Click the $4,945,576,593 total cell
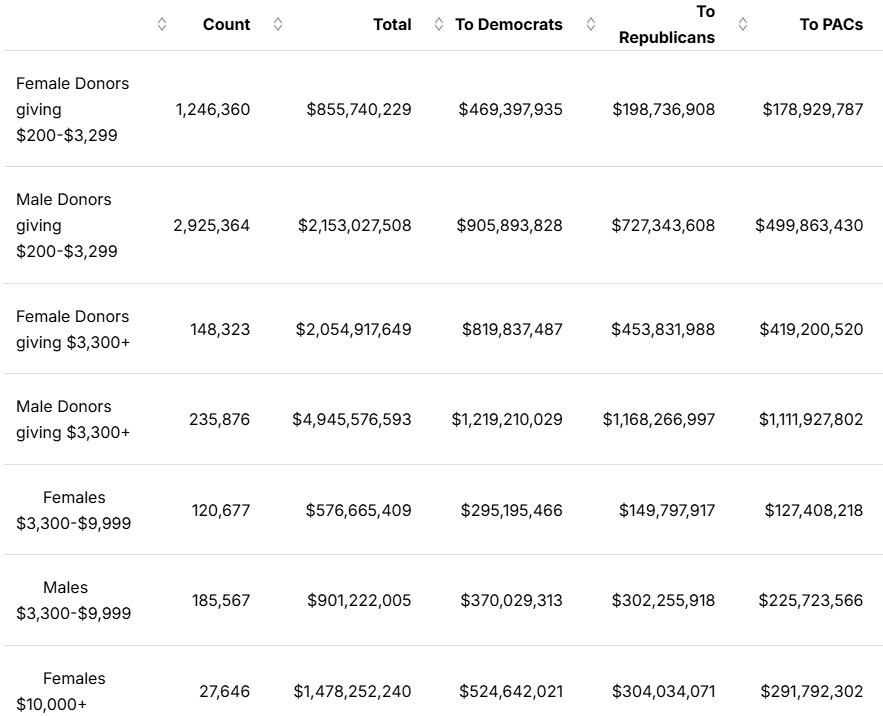The width and height of the screenshot is (883, 716). click(351, 419)
